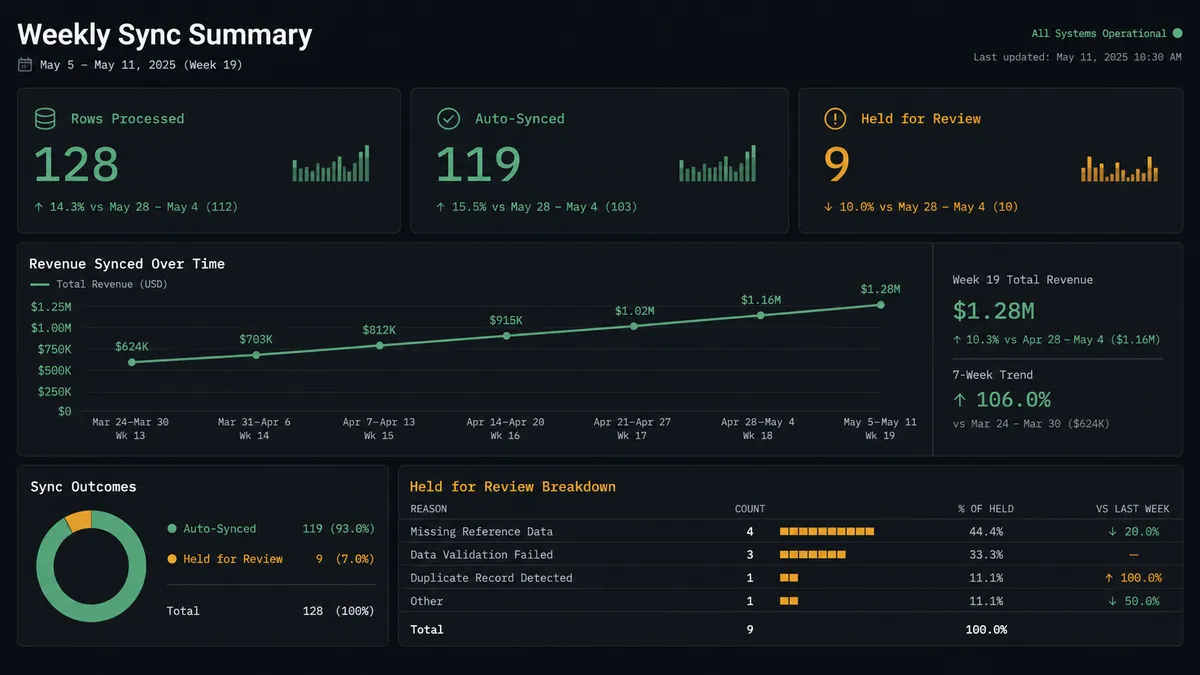Click the $812K data point on revenue chart

coord(380,345)
